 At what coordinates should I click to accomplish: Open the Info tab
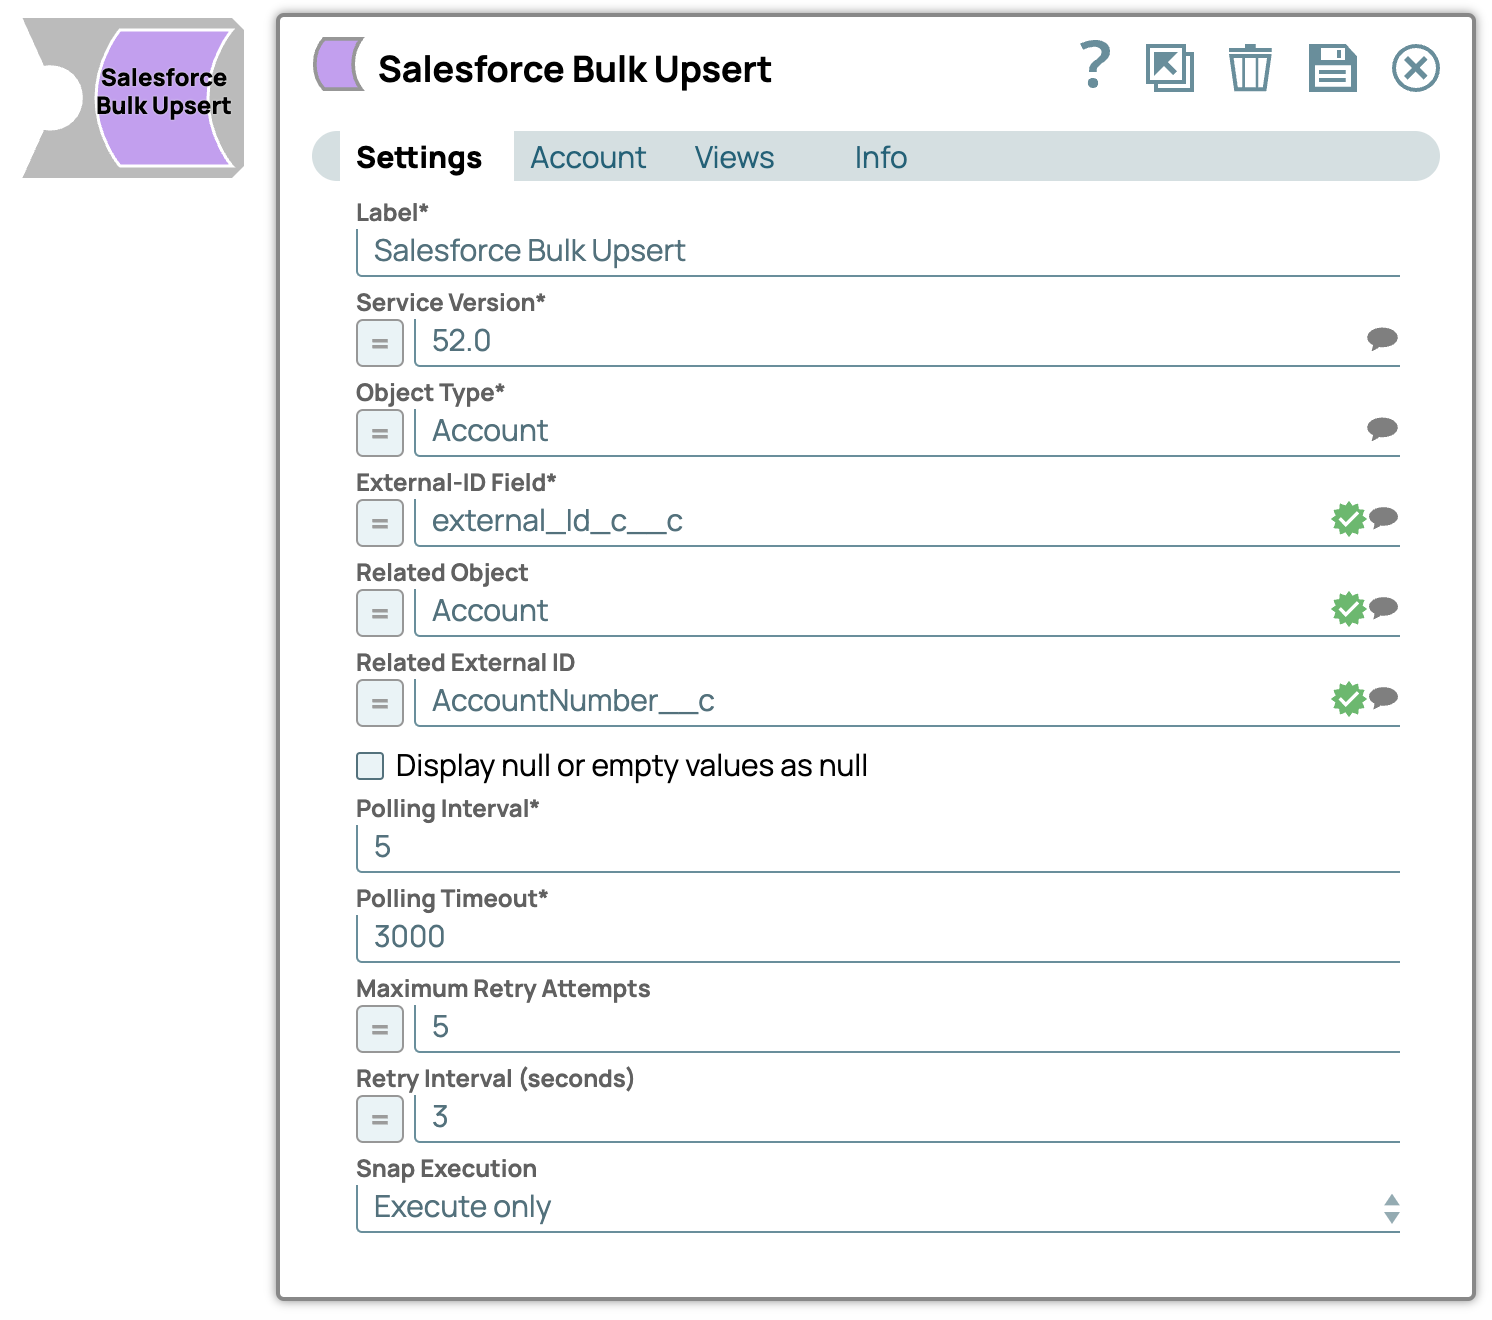tap(880, 158)
